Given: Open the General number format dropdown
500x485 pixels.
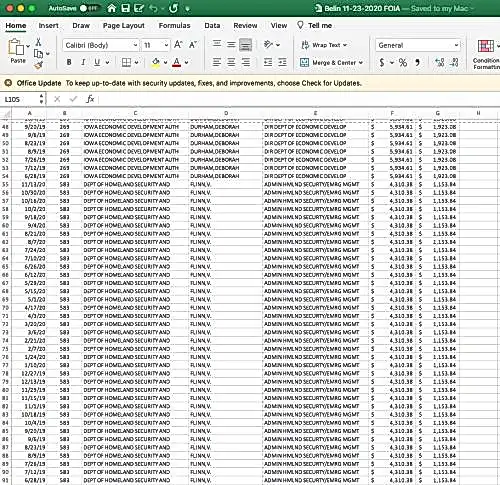Looking at the screenshot, I should point(417,45).
